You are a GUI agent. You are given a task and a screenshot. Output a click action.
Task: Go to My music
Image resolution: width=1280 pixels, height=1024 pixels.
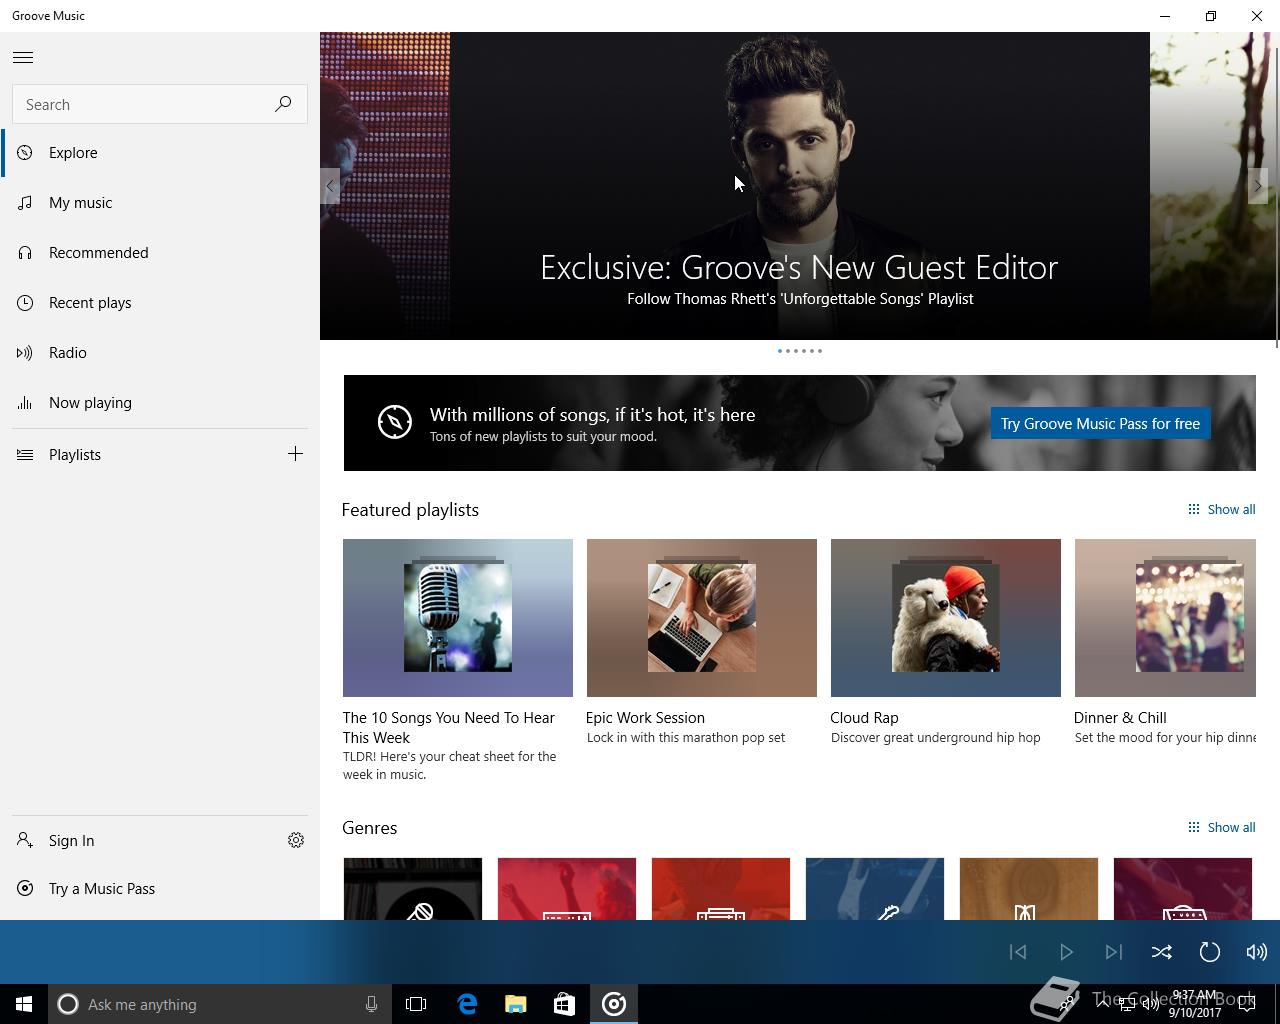[160, 203]
